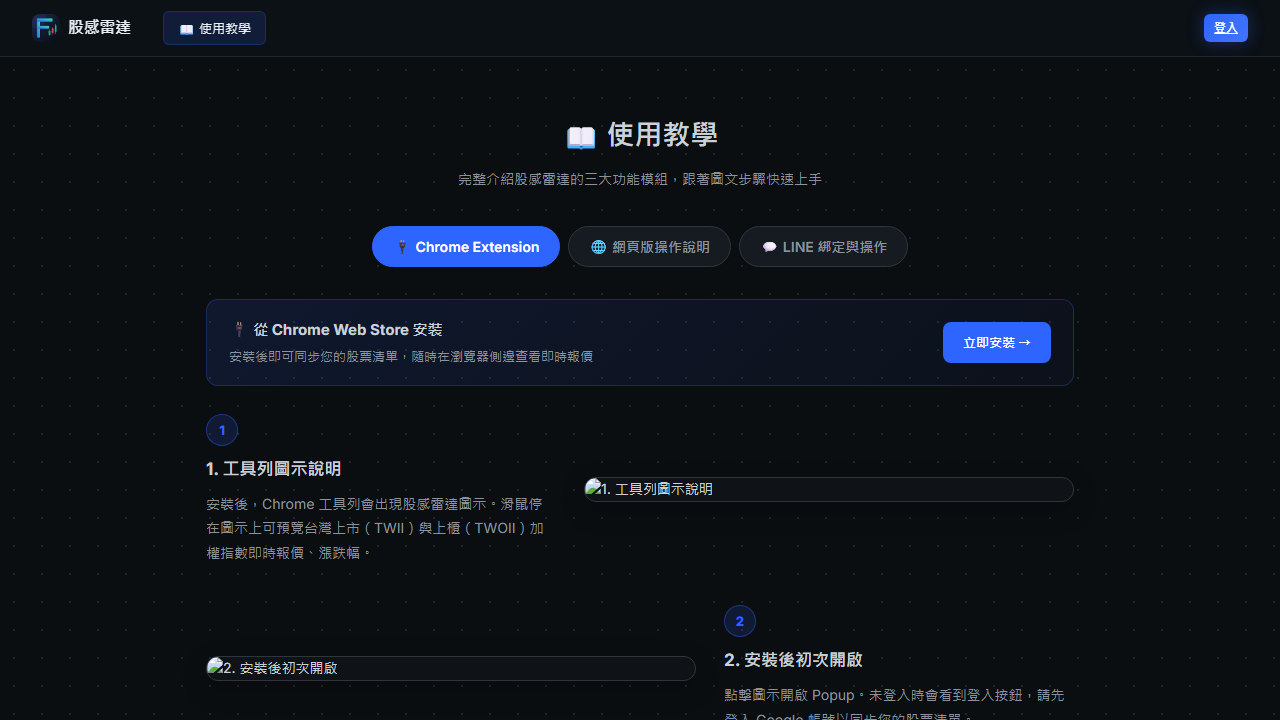Click the 登入 login button
1280x720 pixels.
point(1226,28)
